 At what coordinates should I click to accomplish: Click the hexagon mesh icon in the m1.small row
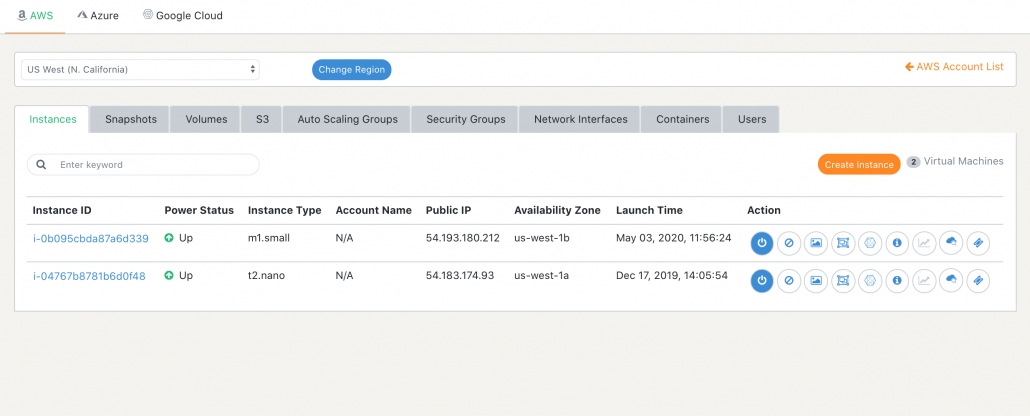pos(870,243)
